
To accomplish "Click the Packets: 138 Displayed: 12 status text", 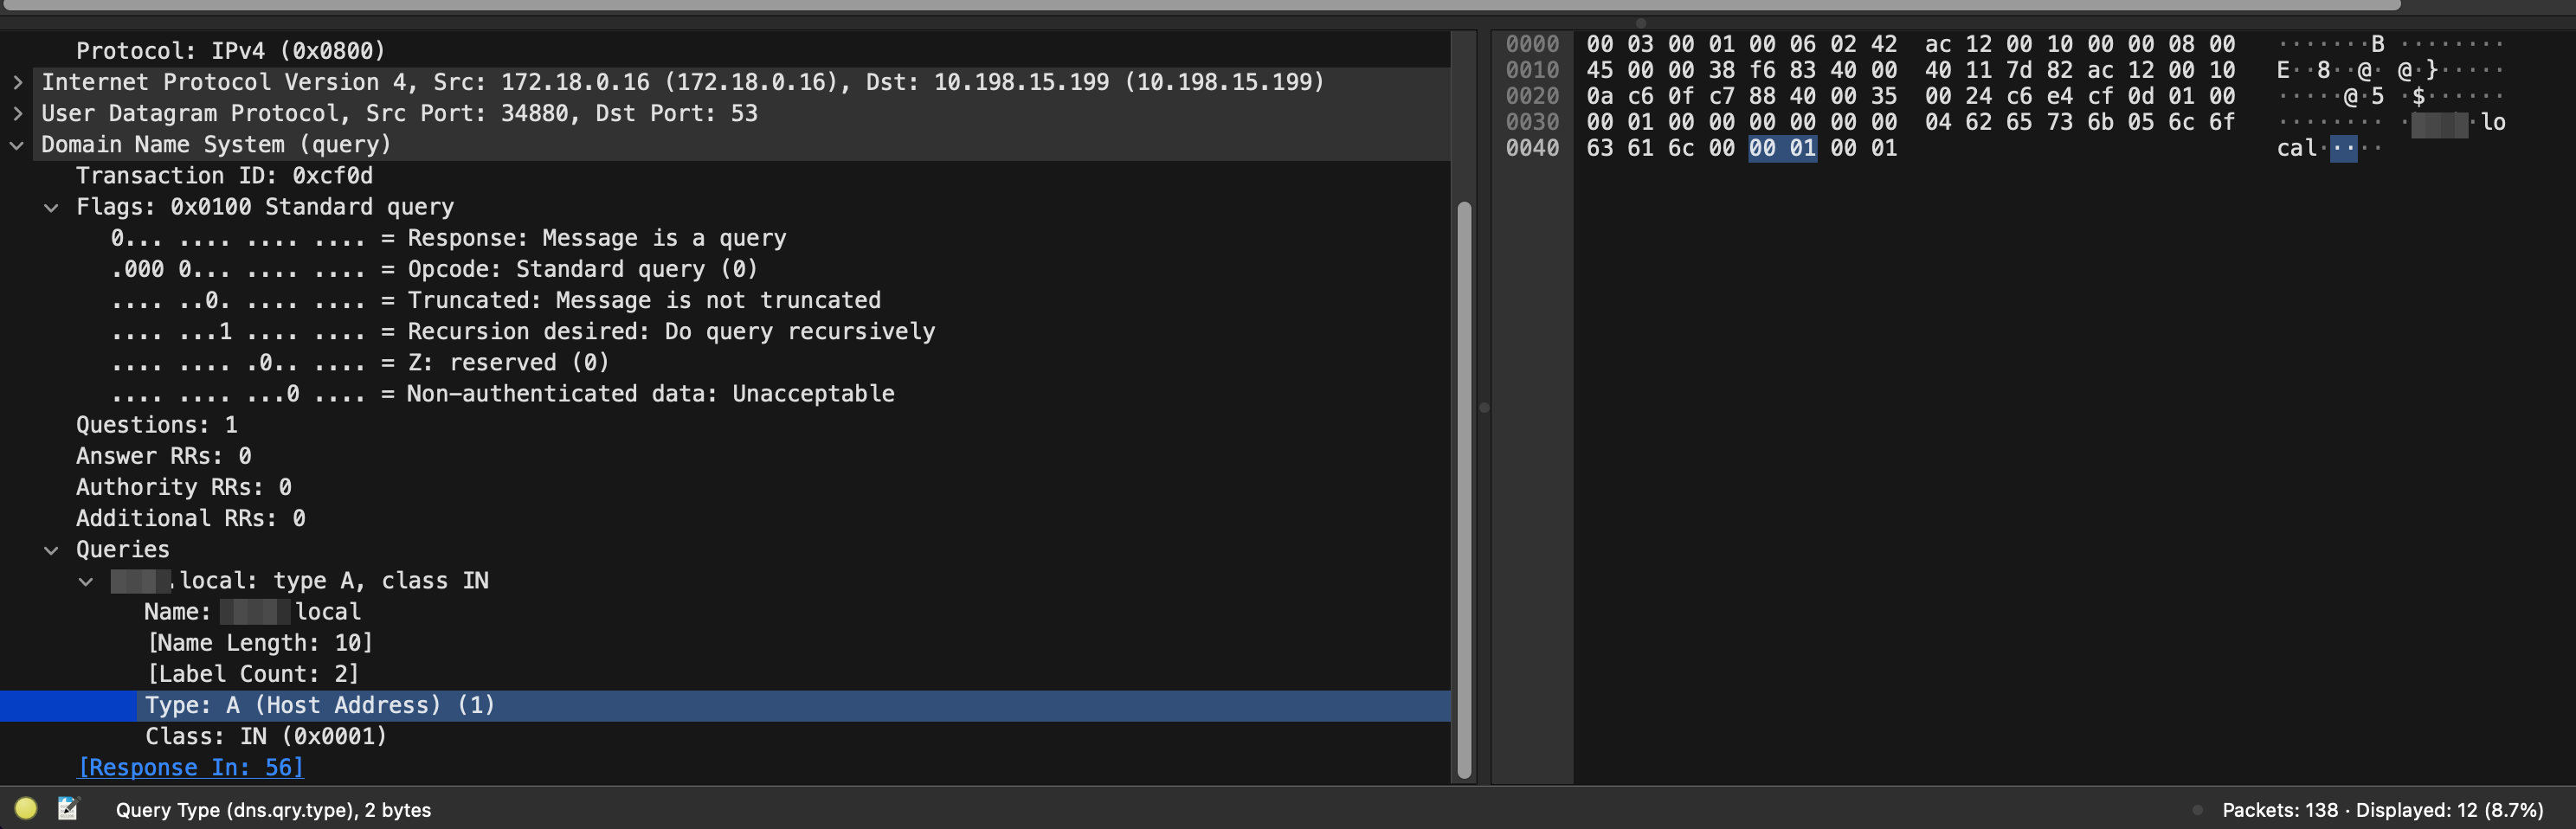I will coord(2382,810).
